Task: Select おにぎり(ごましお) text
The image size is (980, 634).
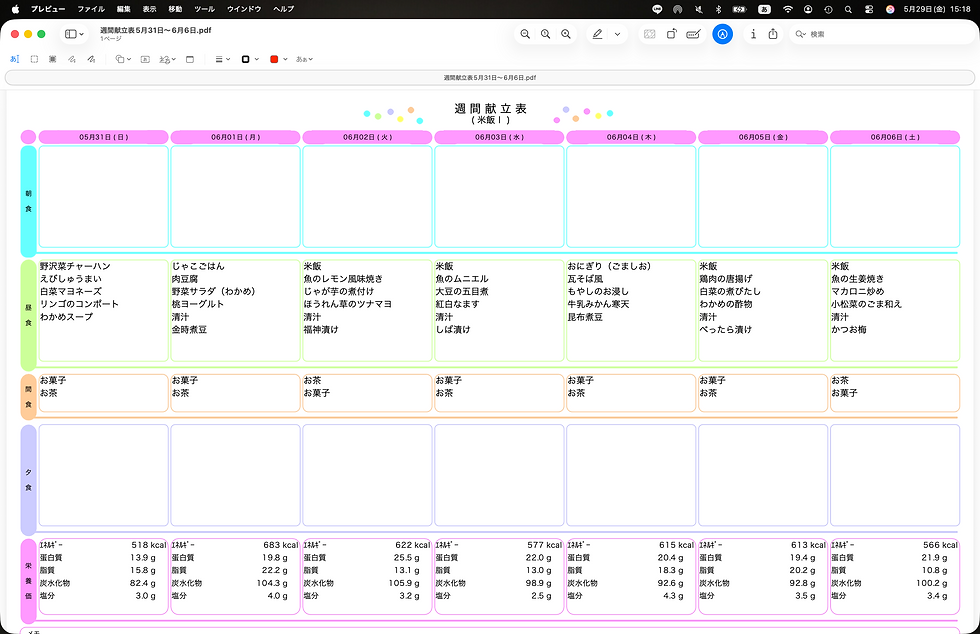Action: (x=609, y=266)
